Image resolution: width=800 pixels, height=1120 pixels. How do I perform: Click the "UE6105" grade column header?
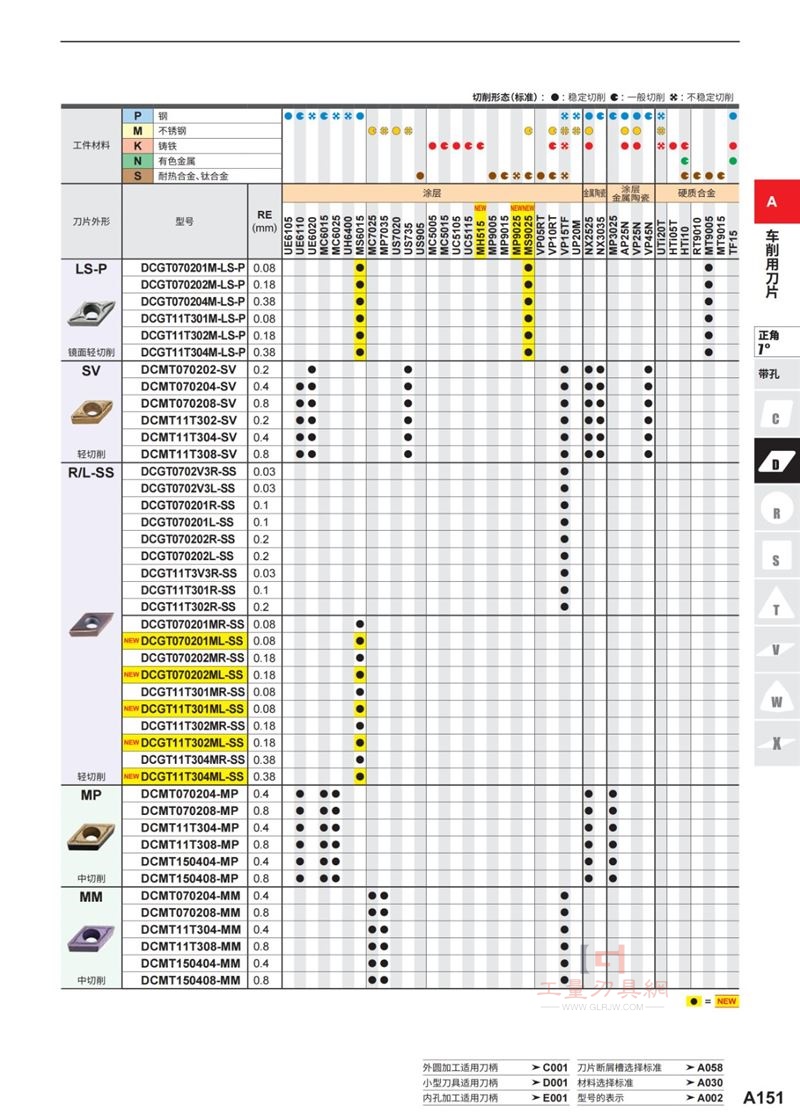[x=289, y=236]
